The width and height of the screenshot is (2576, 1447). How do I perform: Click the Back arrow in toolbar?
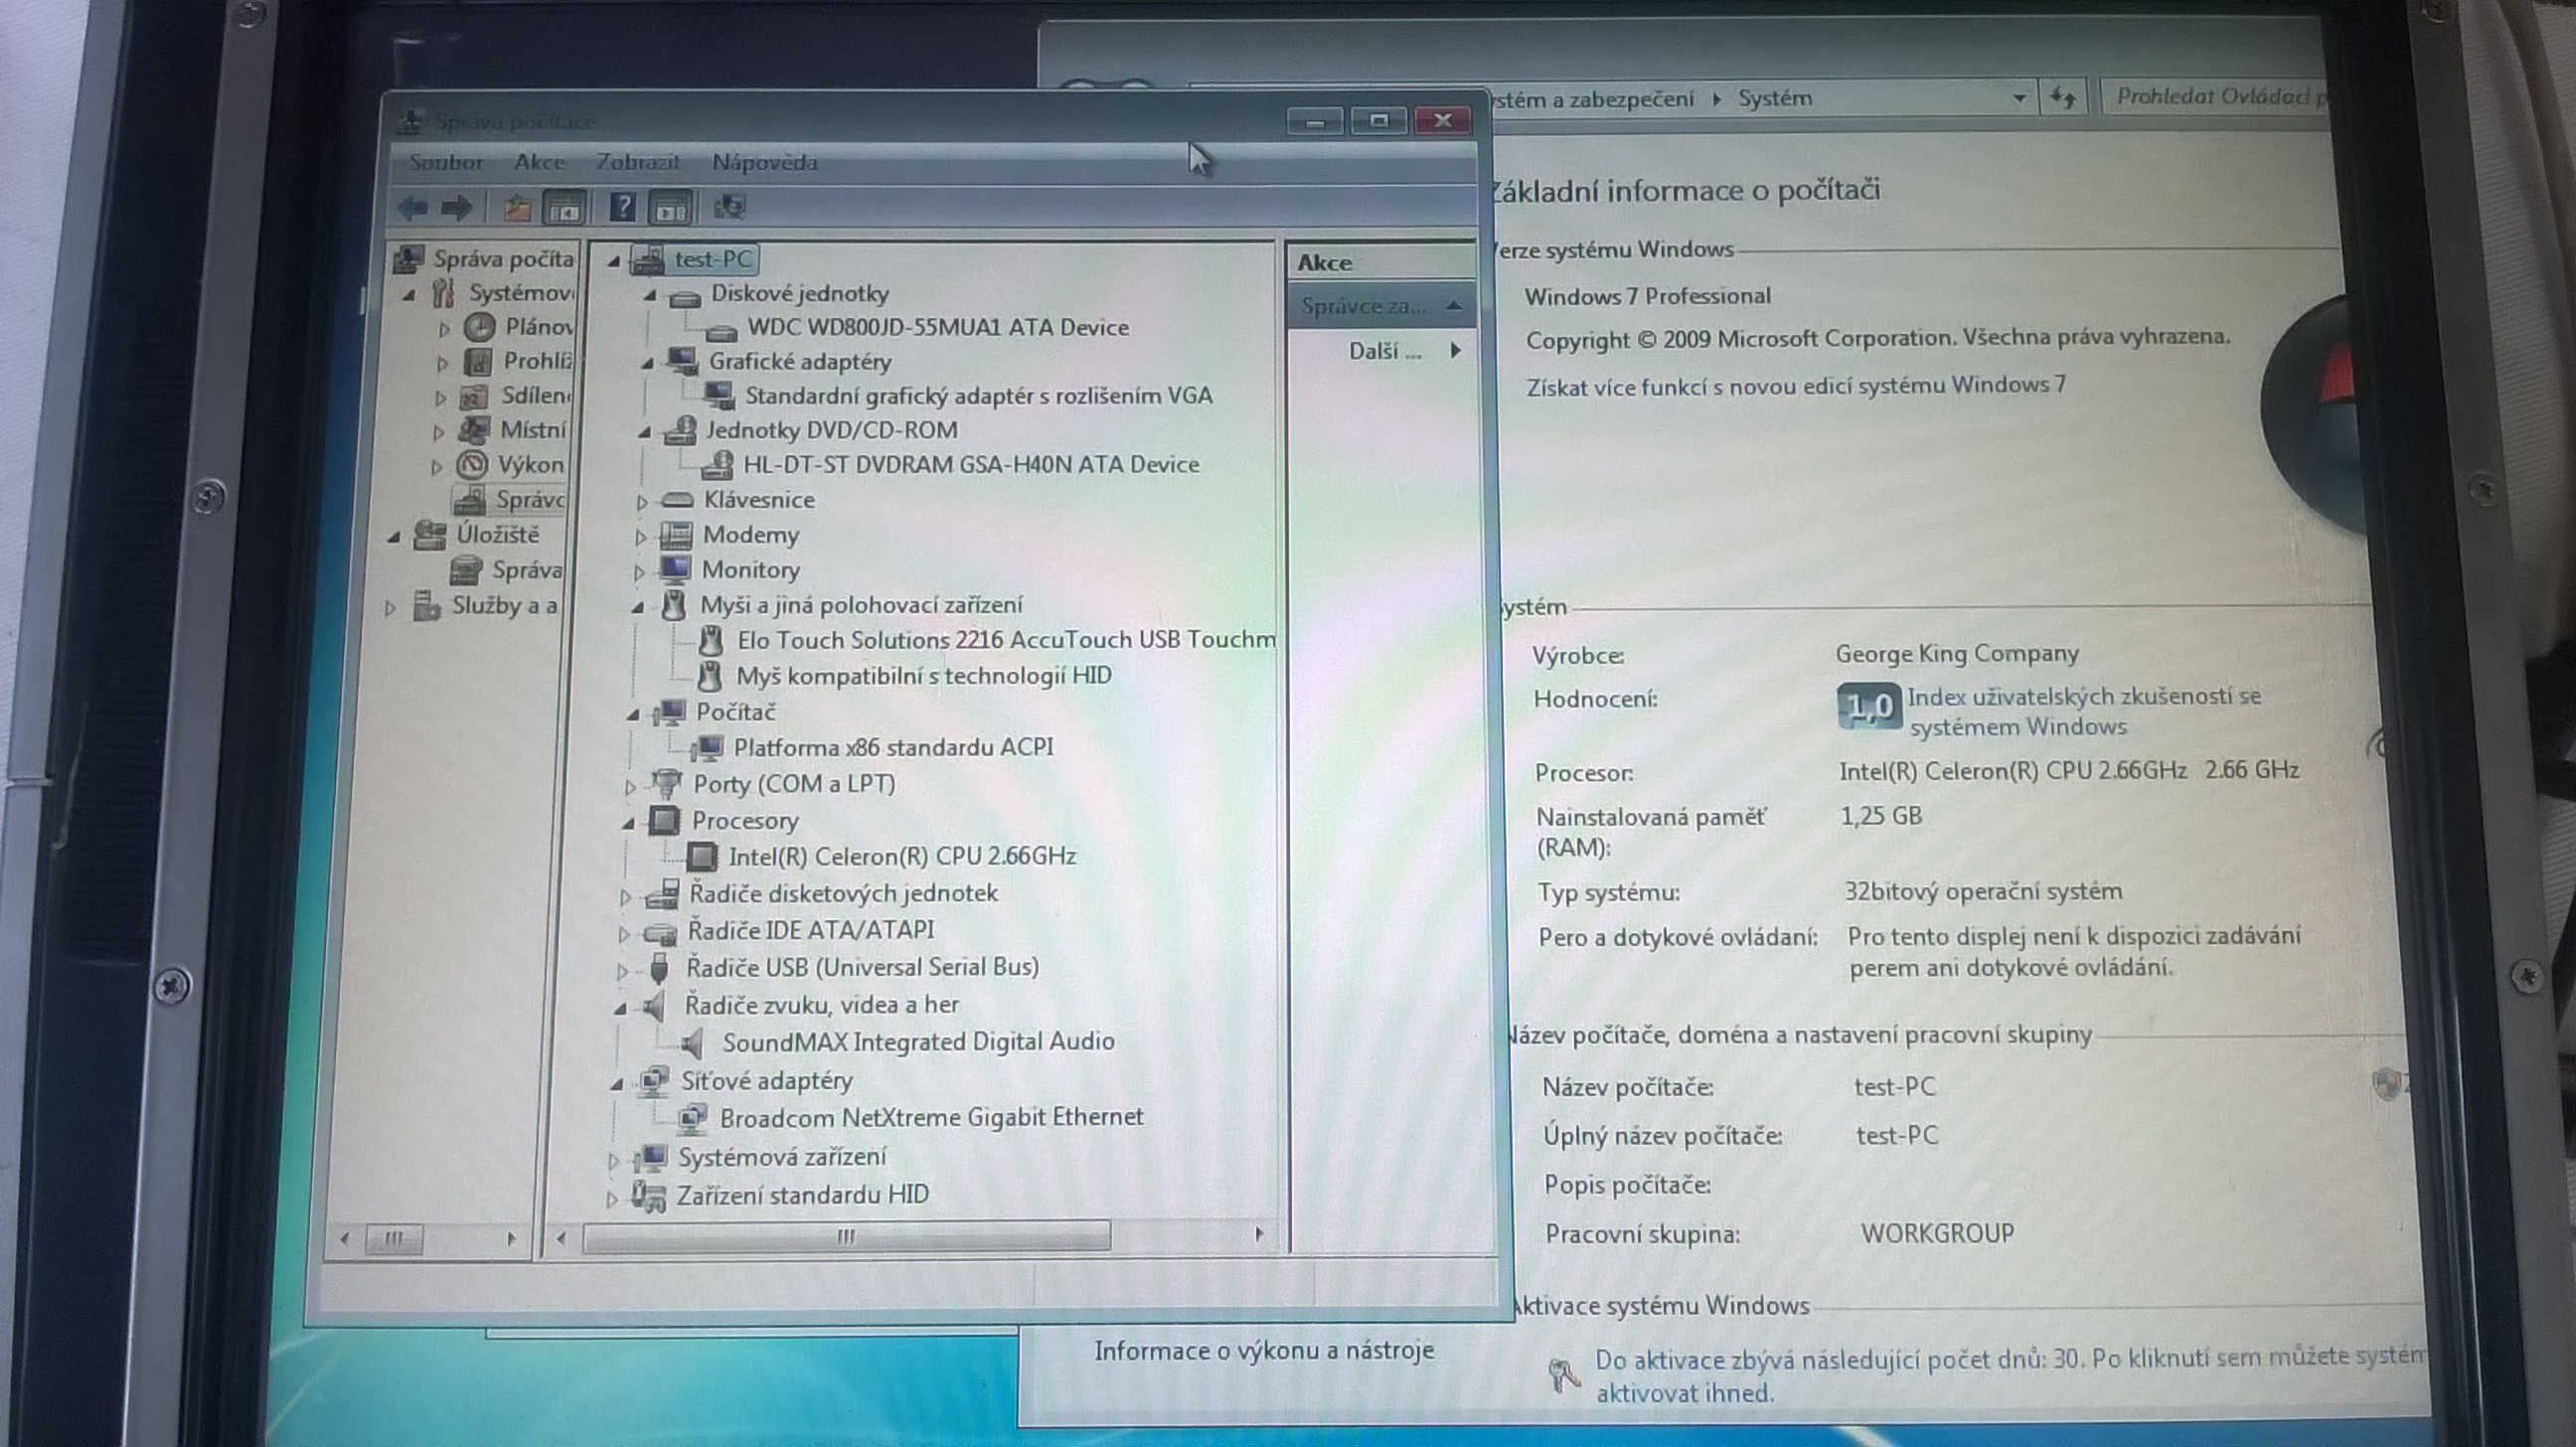point(412,207)
